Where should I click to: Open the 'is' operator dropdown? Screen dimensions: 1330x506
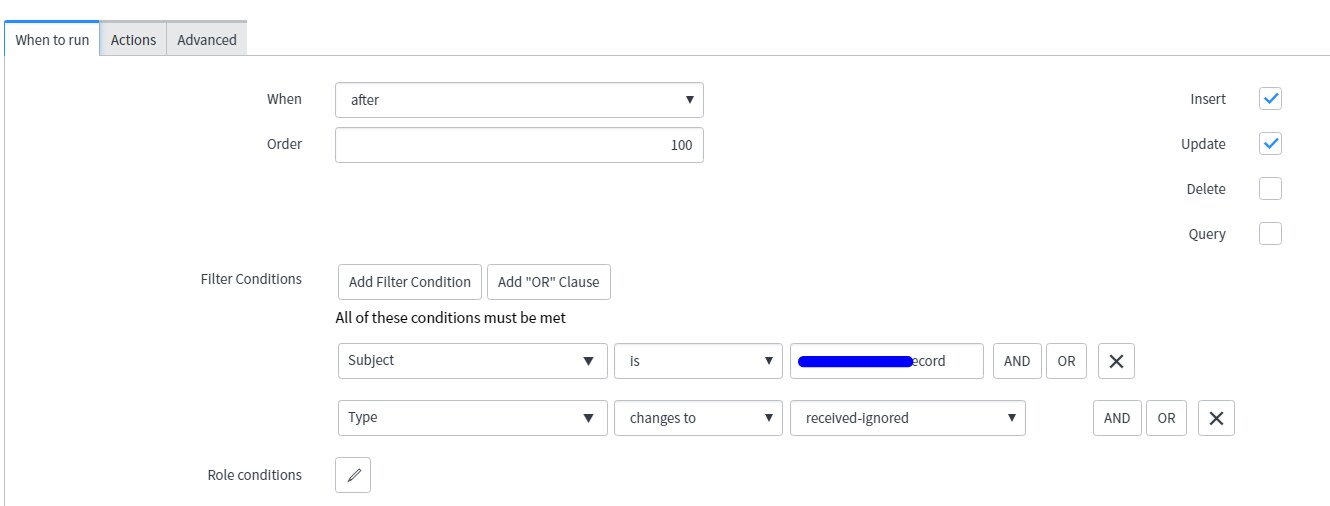[x=698, y=361]
